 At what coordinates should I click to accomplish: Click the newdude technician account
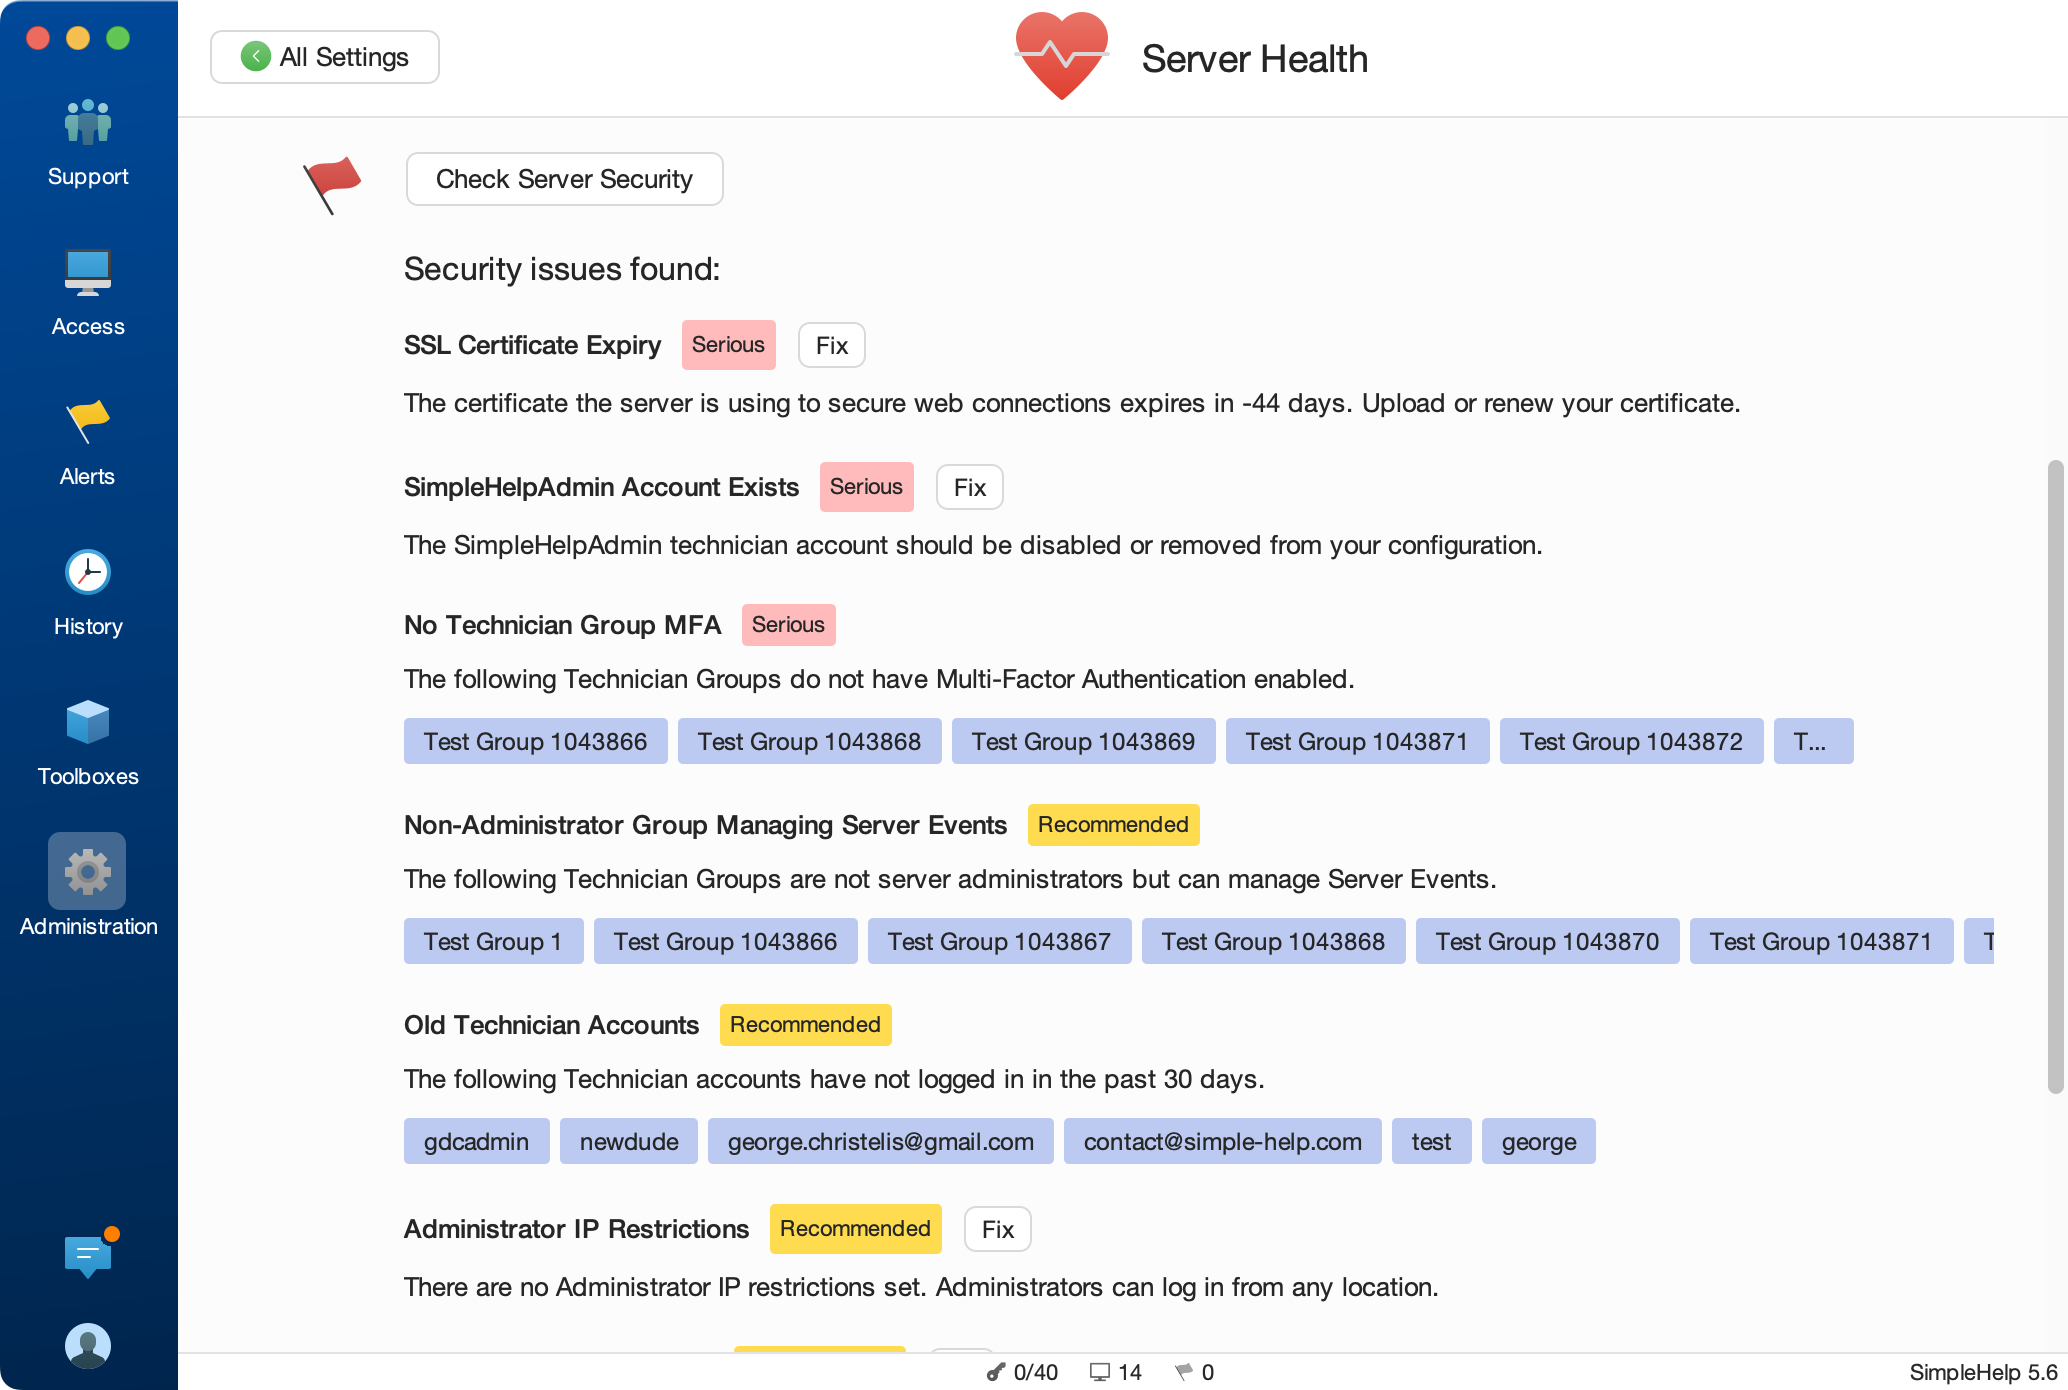(x=629, y=1141)
